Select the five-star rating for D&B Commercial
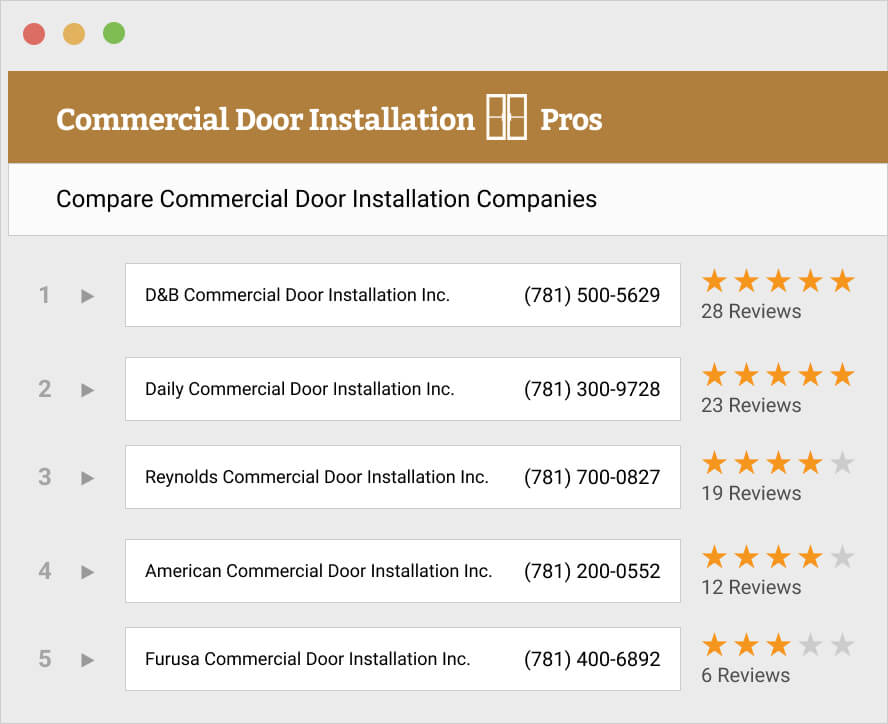Viewport: 888px width, 724px height. tap(778, 281)
